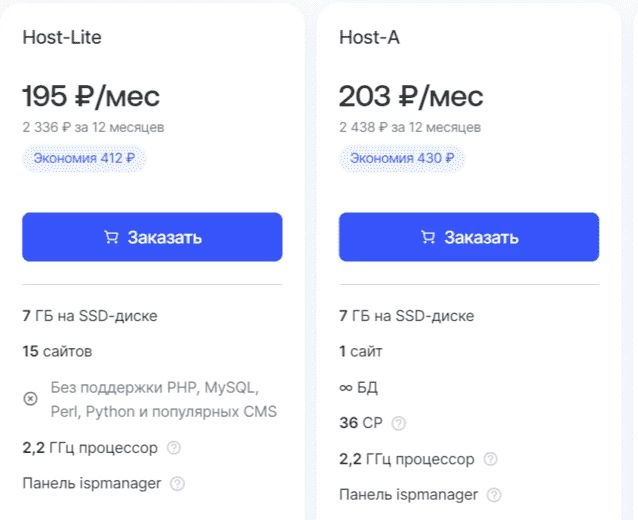Click 2 438 ₽ за 12 месяцев text
Image resolution: width=638 pixels, height=520 pixels.
[x=410, y=127]
